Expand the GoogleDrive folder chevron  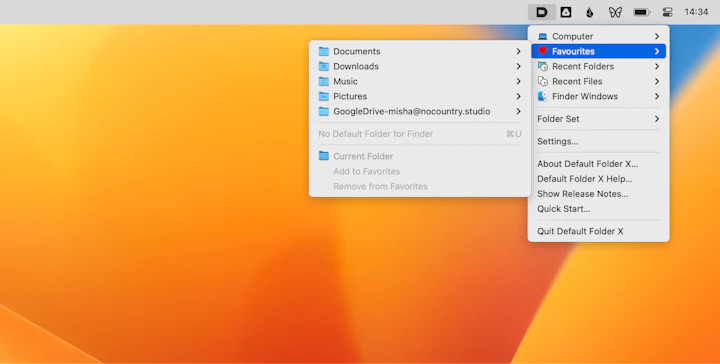[x=518, y=112]
